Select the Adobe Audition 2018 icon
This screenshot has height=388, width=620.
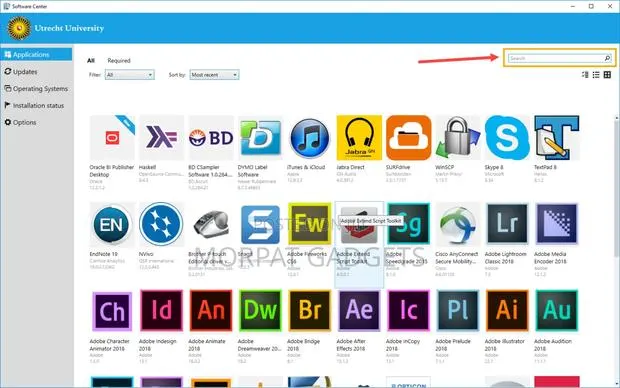pos(557,311)
